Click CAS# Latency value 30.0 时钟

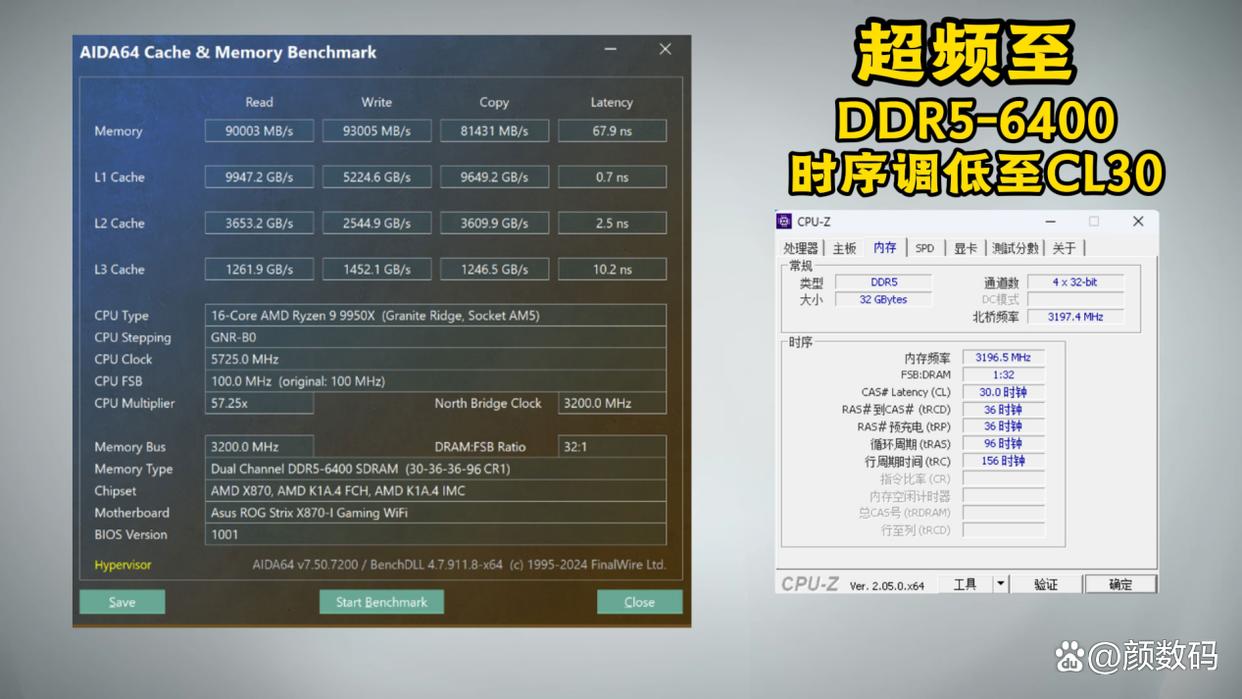1003,393
